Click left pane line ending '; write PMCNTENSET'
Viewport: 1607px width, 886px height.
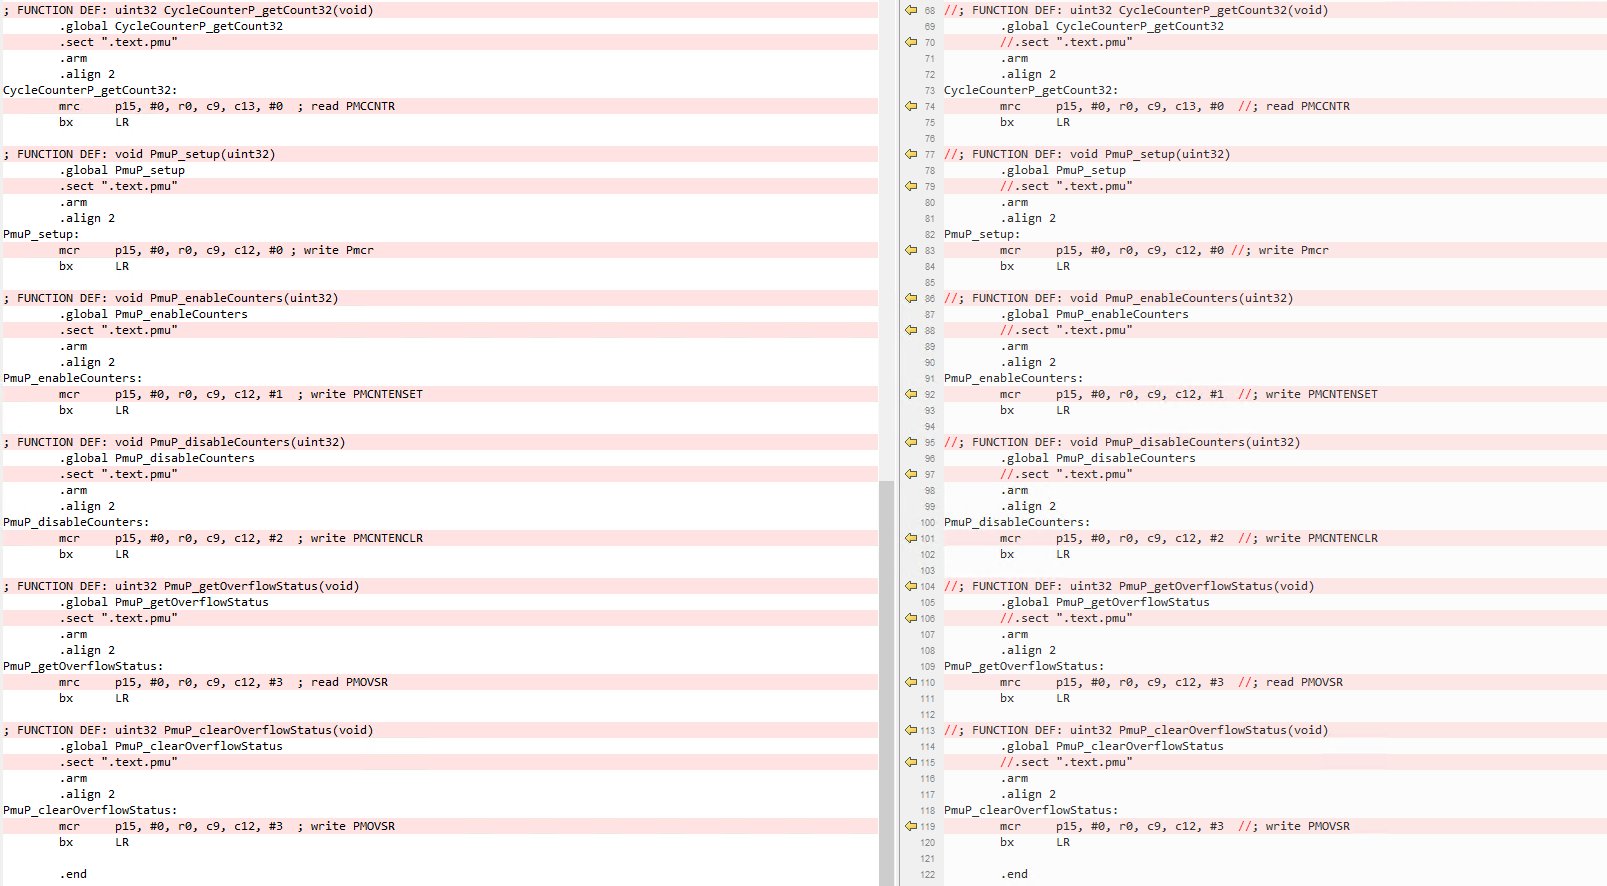coord(440,394)
